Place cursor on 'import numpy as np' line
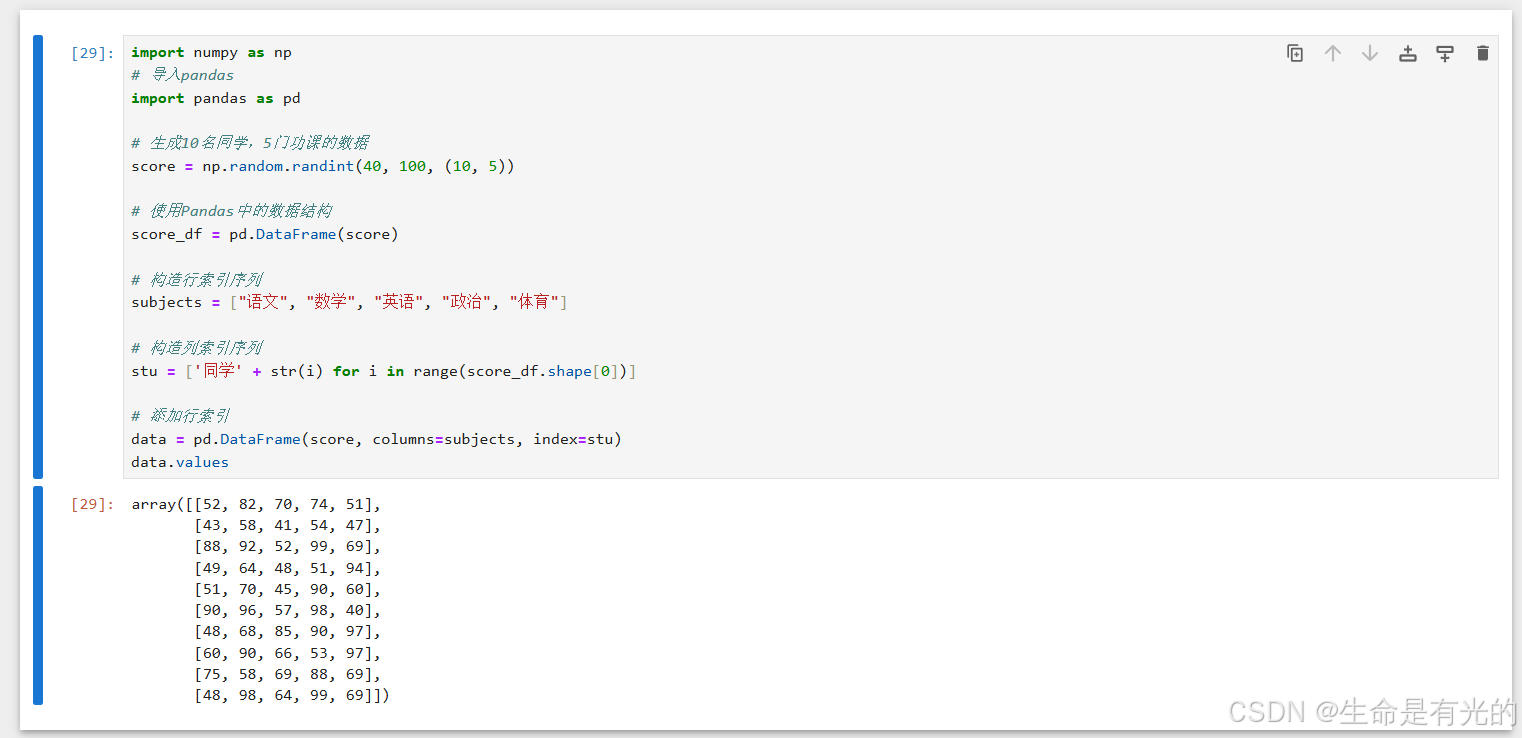Screen dimensions: 1522x738 211,52
